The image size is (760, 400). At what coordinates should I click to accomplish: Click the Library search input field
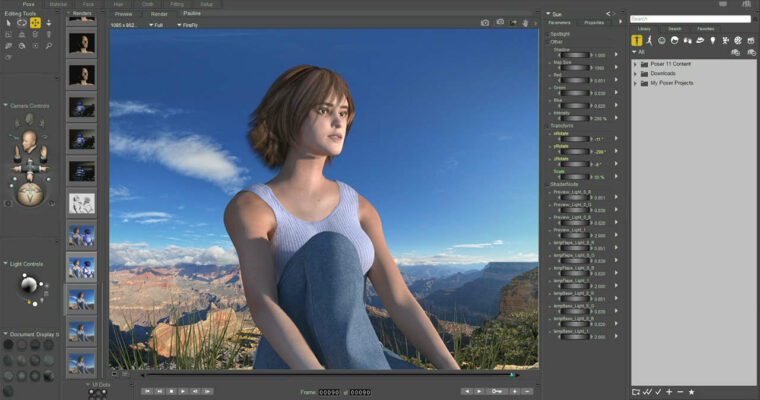pos(690,18)
